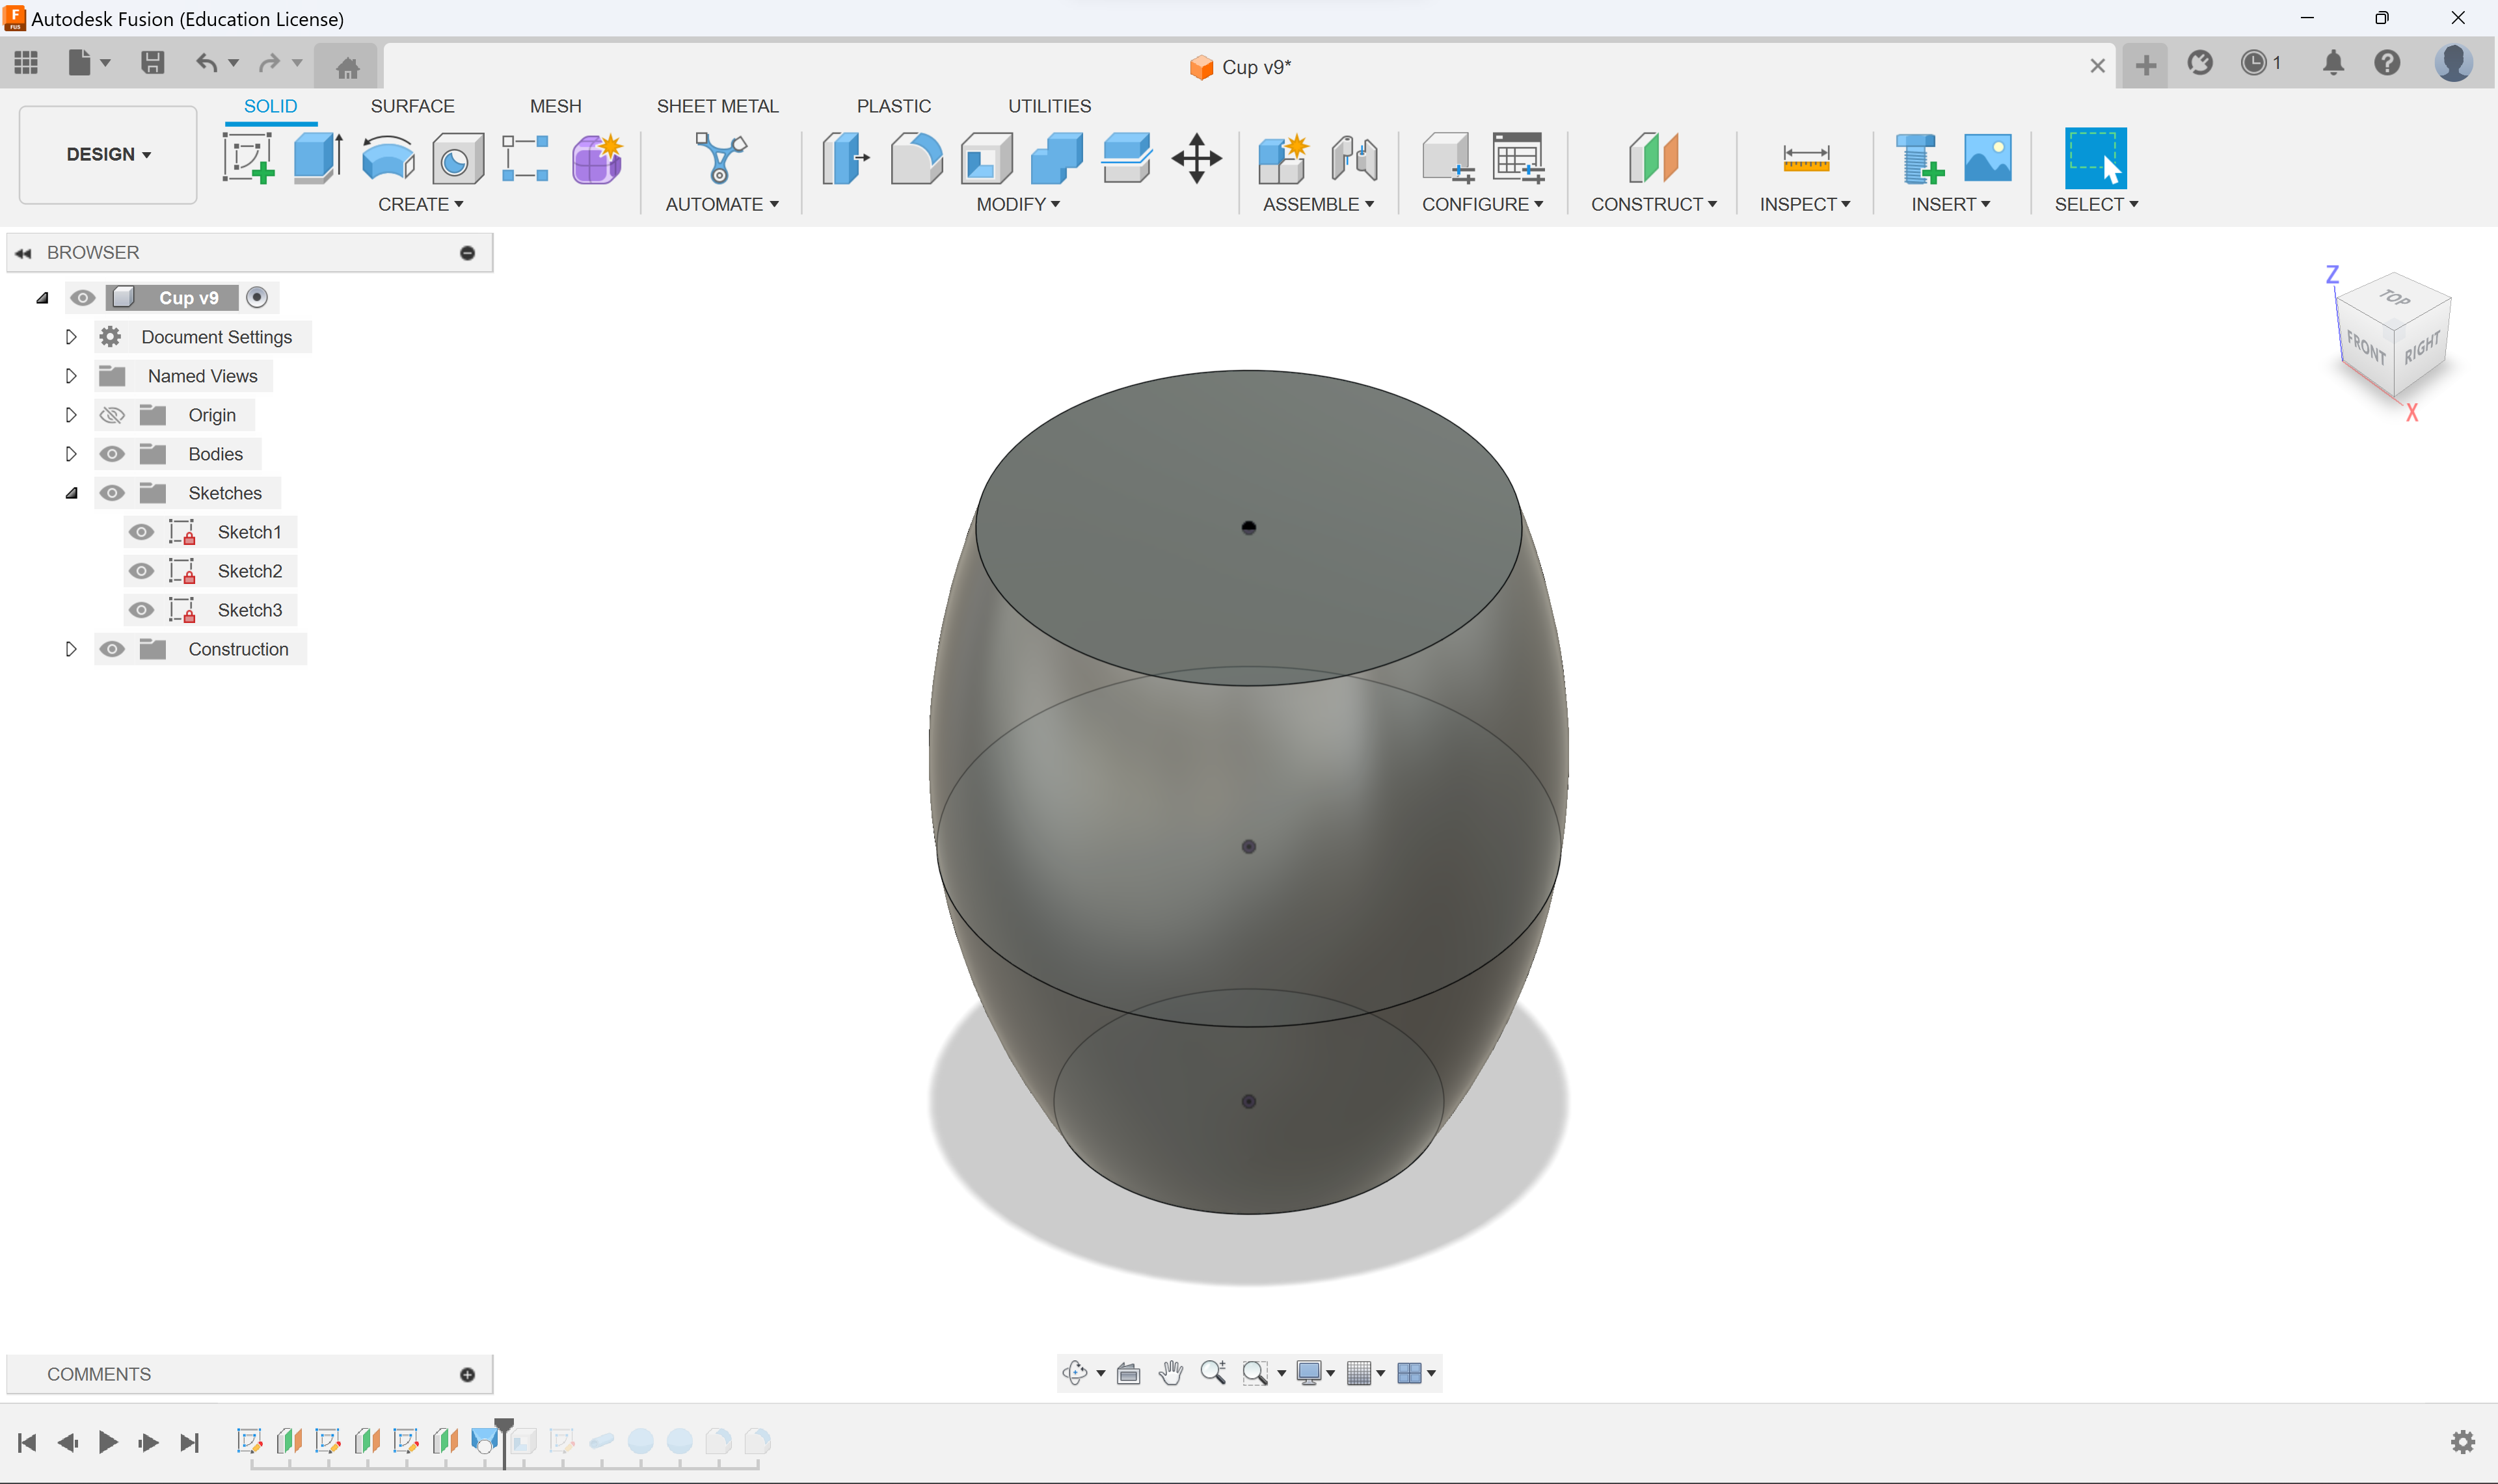2498x1484 pixels.
Task: Switch to SURFACE tab
Action: click(412, 106)
